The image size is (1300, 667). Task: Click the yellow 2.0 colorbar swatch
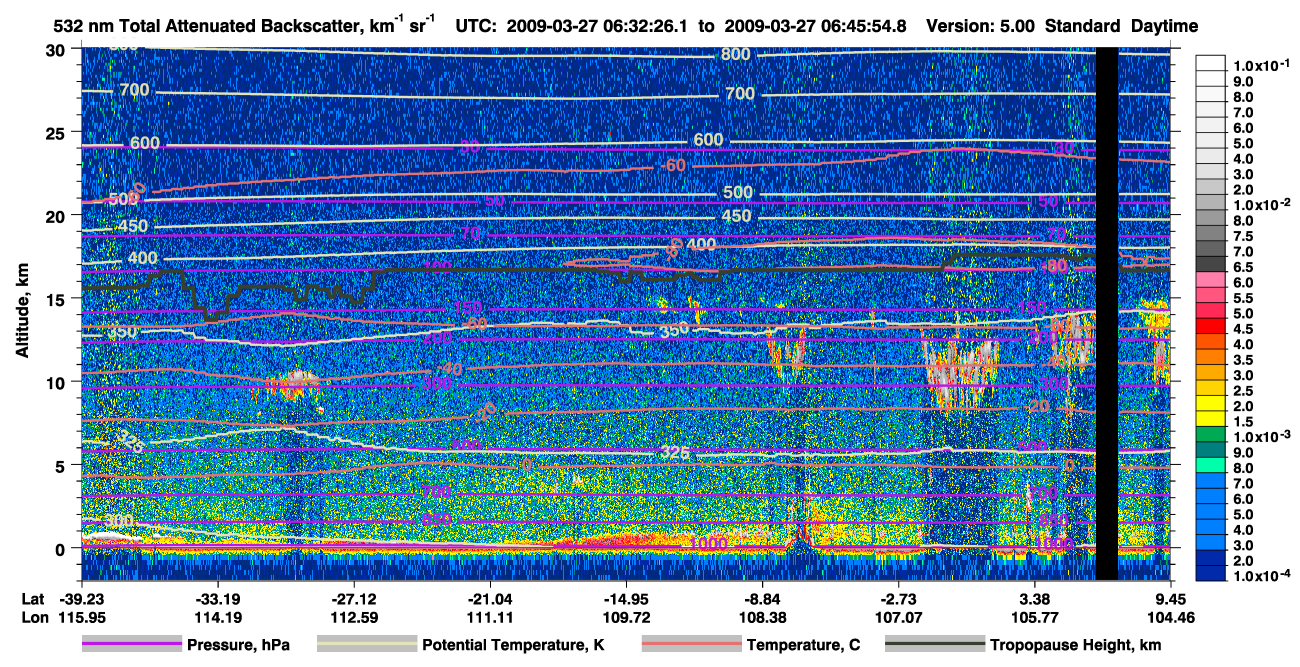pyautogui.click(x=1210, y=405)
